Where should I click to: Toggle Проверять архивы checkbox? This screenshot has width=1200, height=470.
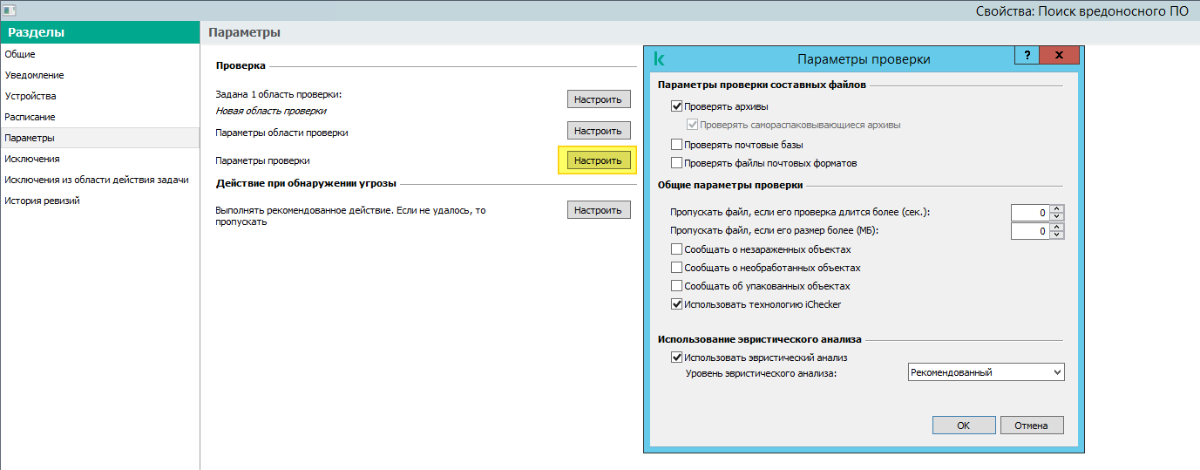tap(677, 106)
